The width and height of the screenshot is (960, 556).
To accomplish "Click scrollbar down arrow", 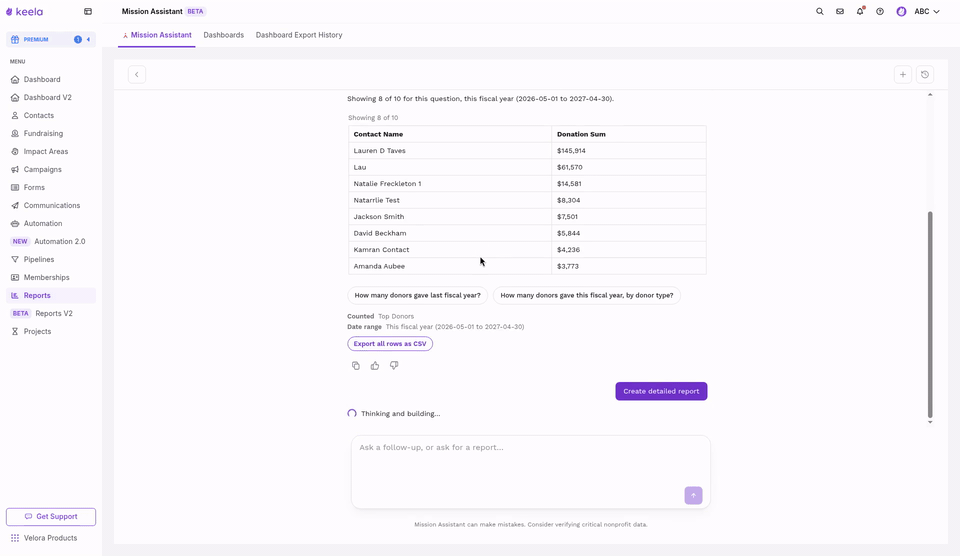I will coord(930,422).
